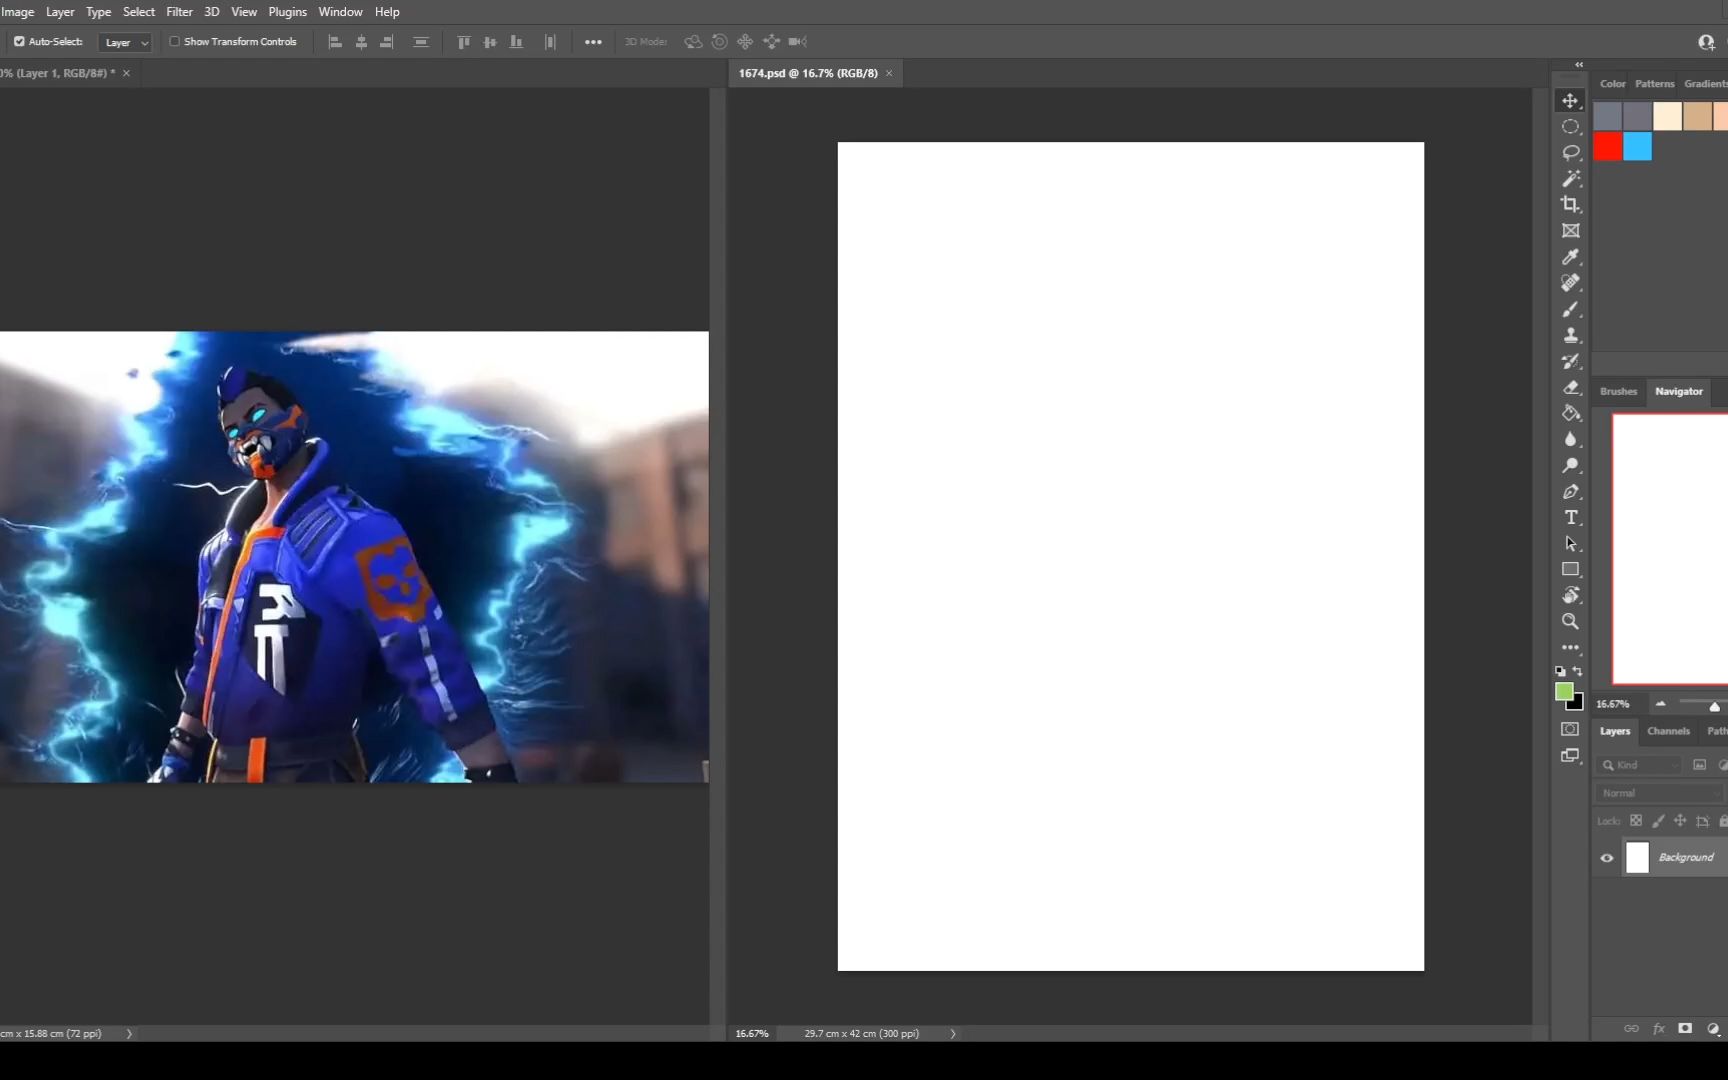The width and height of the screenshot is (1728, 1080).
Task: Select the Rectangle shape tool
Action: click(1570, 569)
